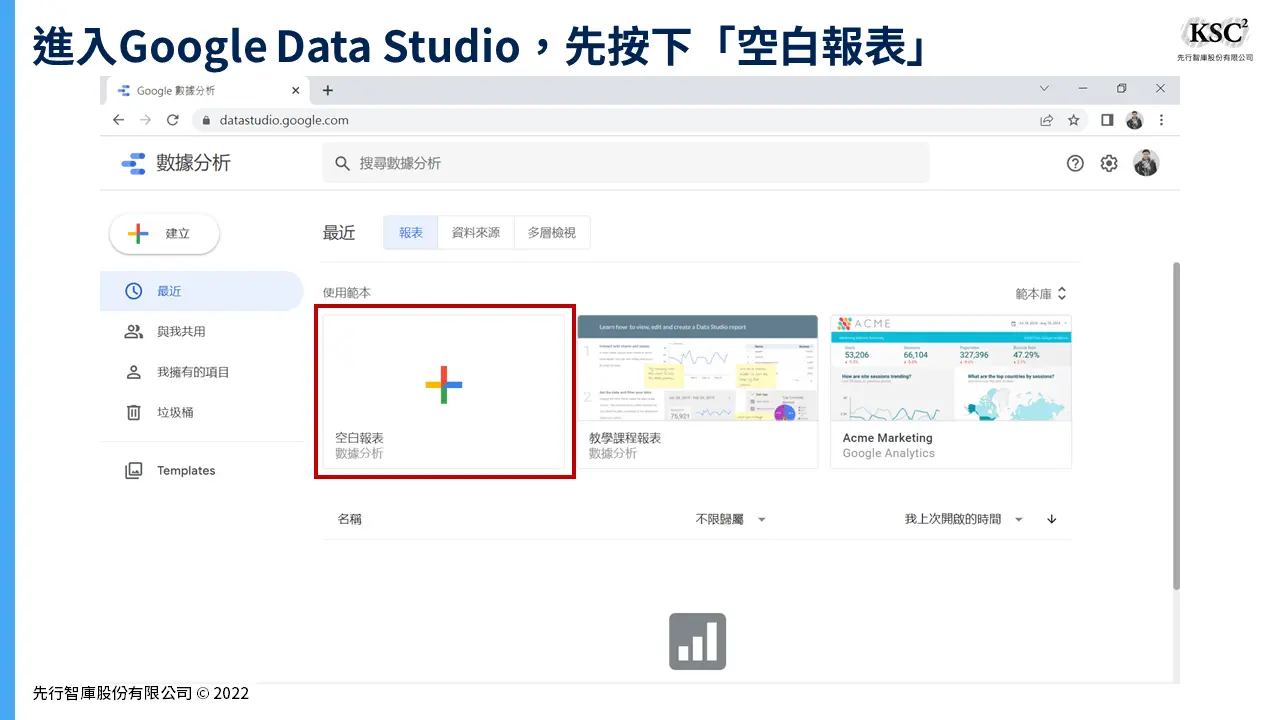Open Templates in the sidebar
This screenshot has width=1280, height=720.
[201, 470]
